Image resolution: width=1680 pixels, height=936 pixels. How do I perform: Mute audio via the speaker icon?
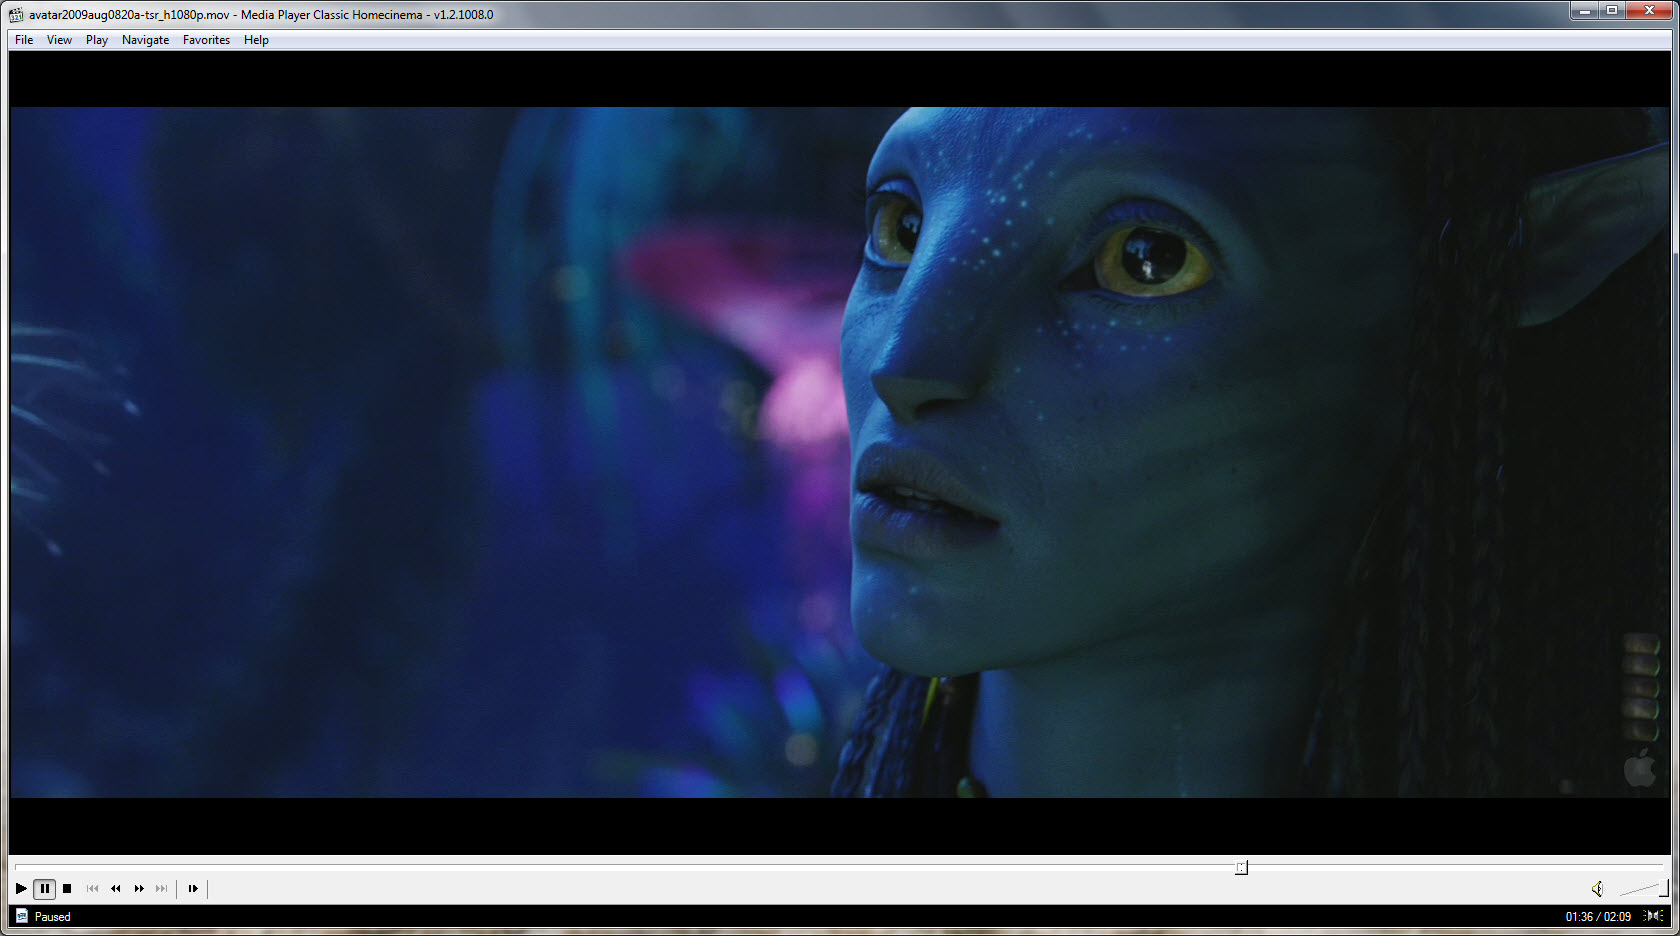click(1597, 888)
